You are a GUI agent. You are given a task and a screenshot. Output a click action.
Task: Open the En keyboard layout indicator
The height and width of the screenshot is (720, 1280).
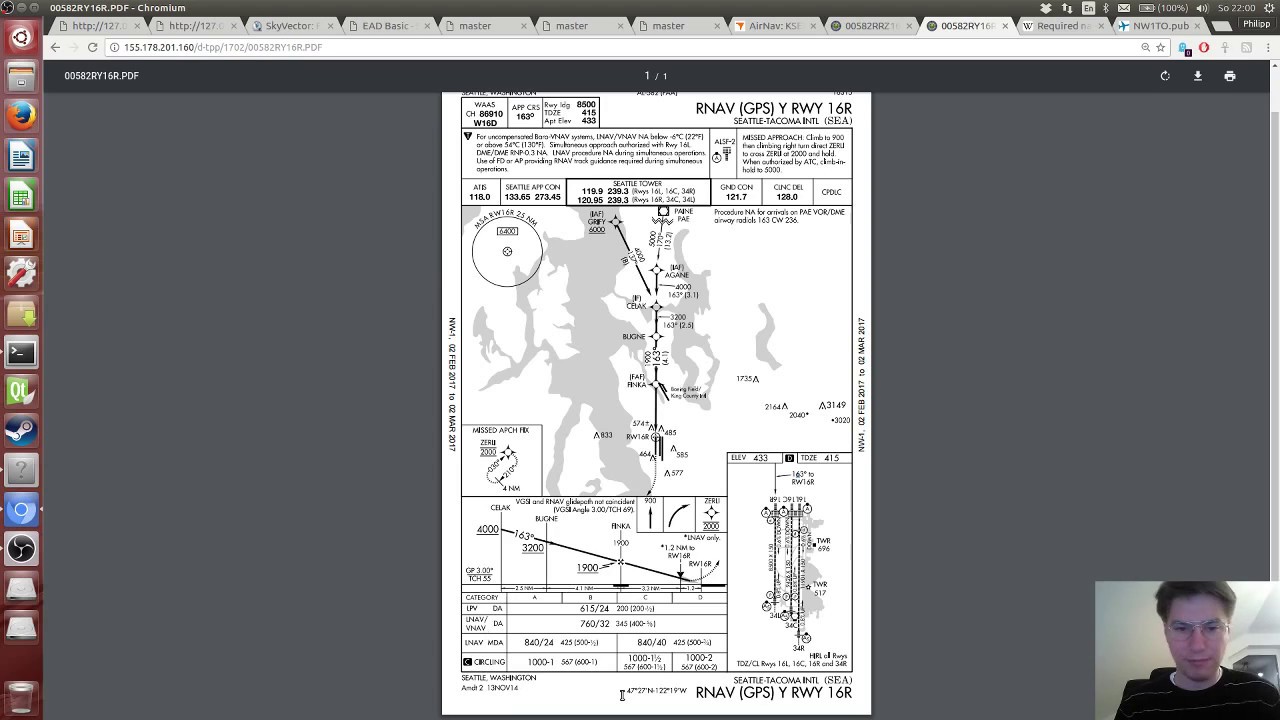(x=1089, y=8)
